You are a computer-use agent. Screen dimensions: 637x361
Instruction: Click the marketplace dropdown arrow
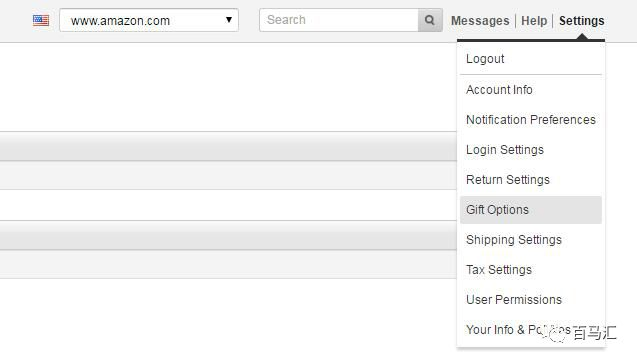coord(229,19)
